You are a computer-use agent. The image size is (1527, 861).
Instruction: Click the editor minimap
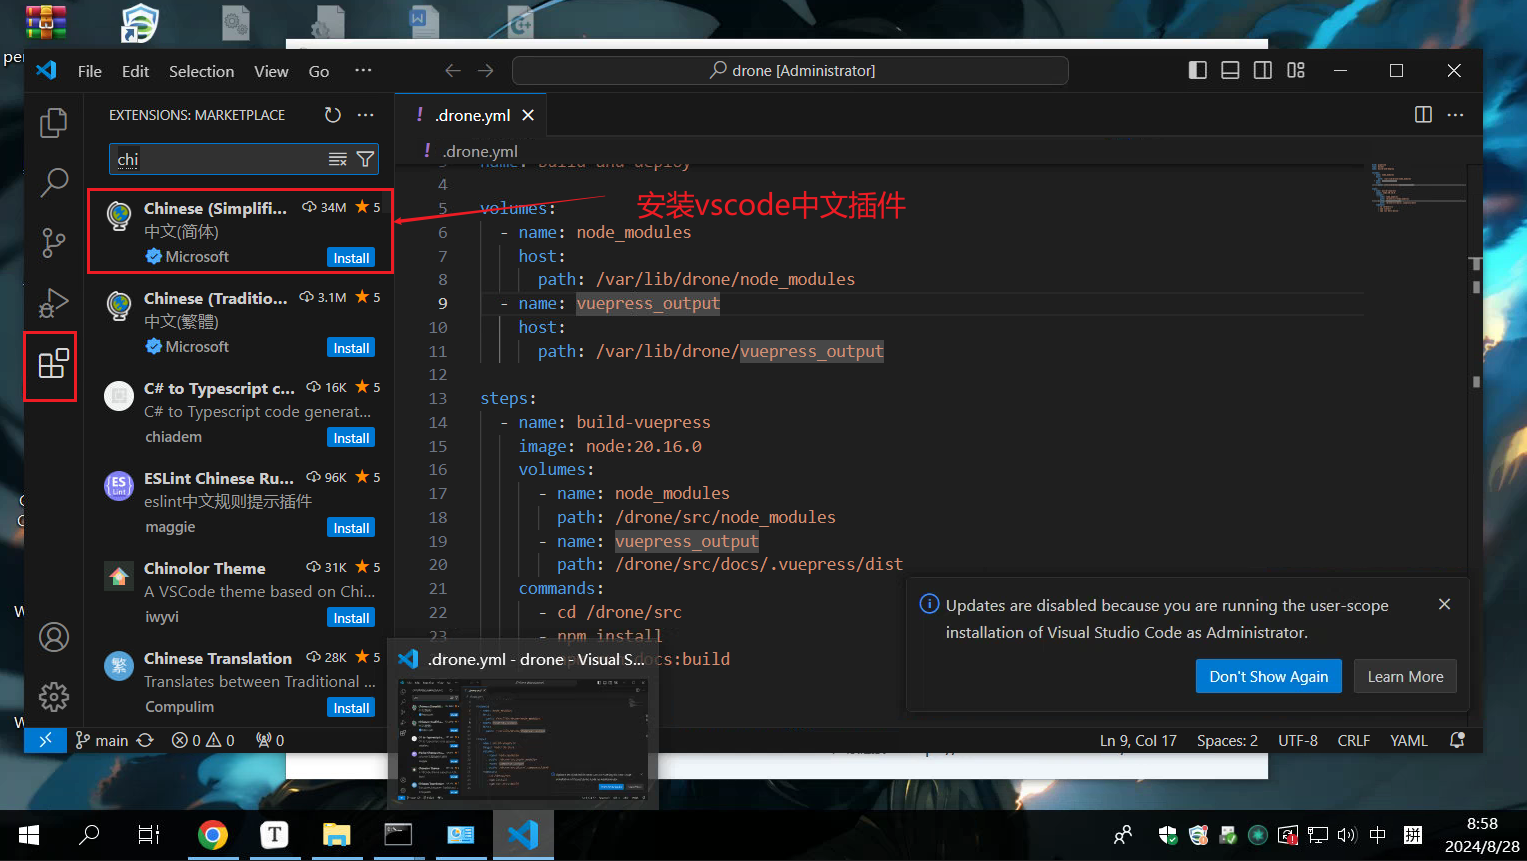(1416, 188)
